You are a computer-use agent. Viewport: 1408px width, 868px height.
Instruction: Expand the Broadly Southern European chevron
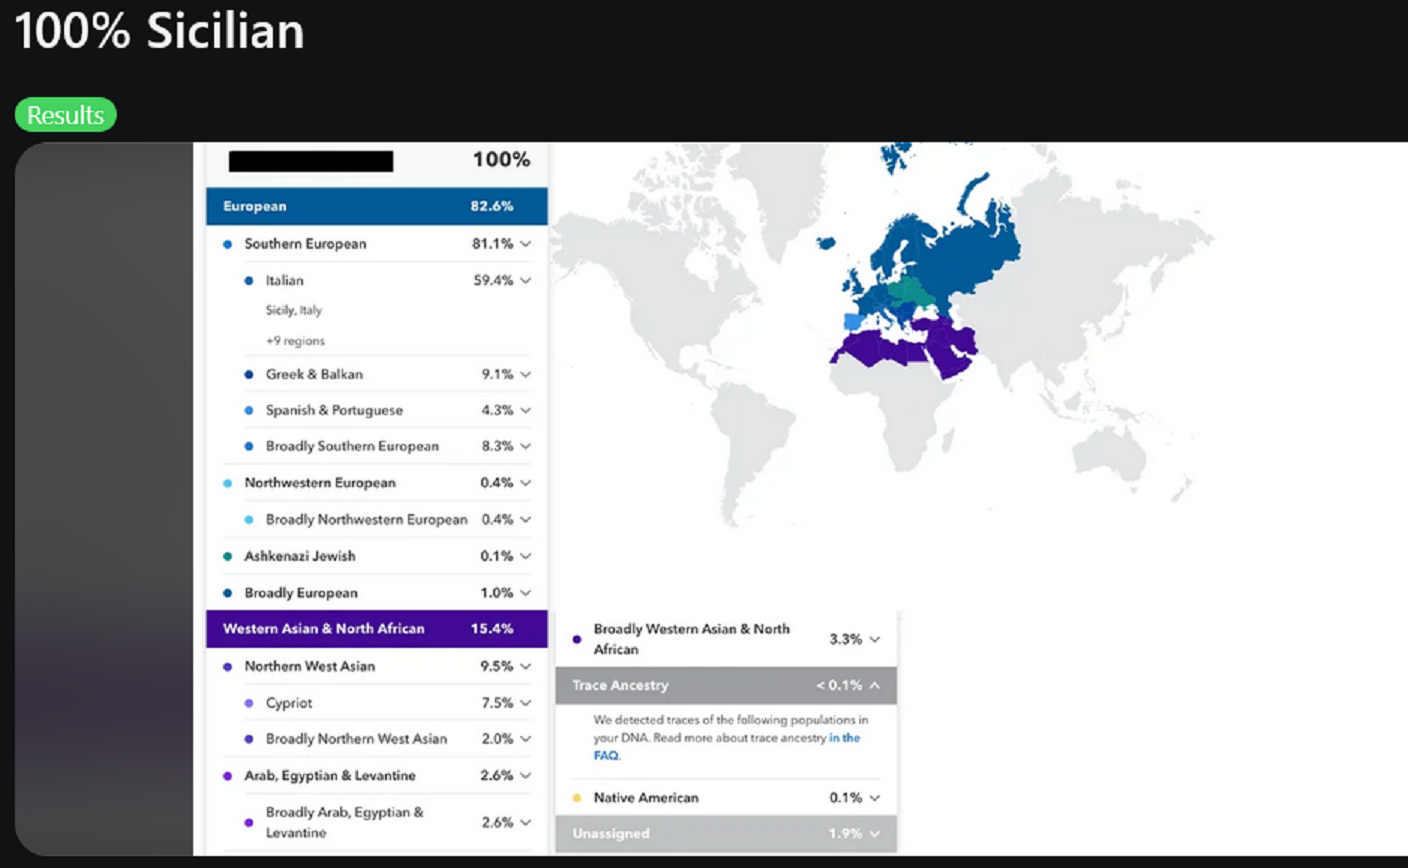526,447
